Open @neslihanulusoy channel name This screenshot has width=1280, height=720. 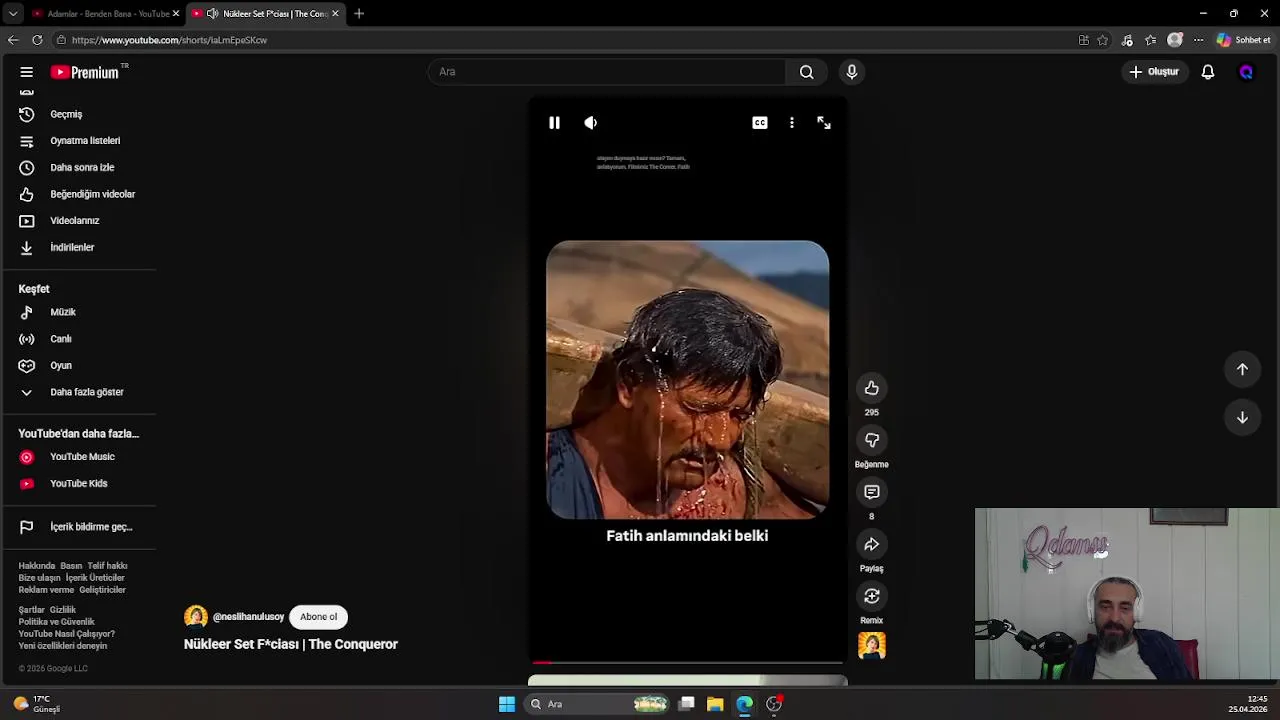pyautogui.click(x=248, y=617)
